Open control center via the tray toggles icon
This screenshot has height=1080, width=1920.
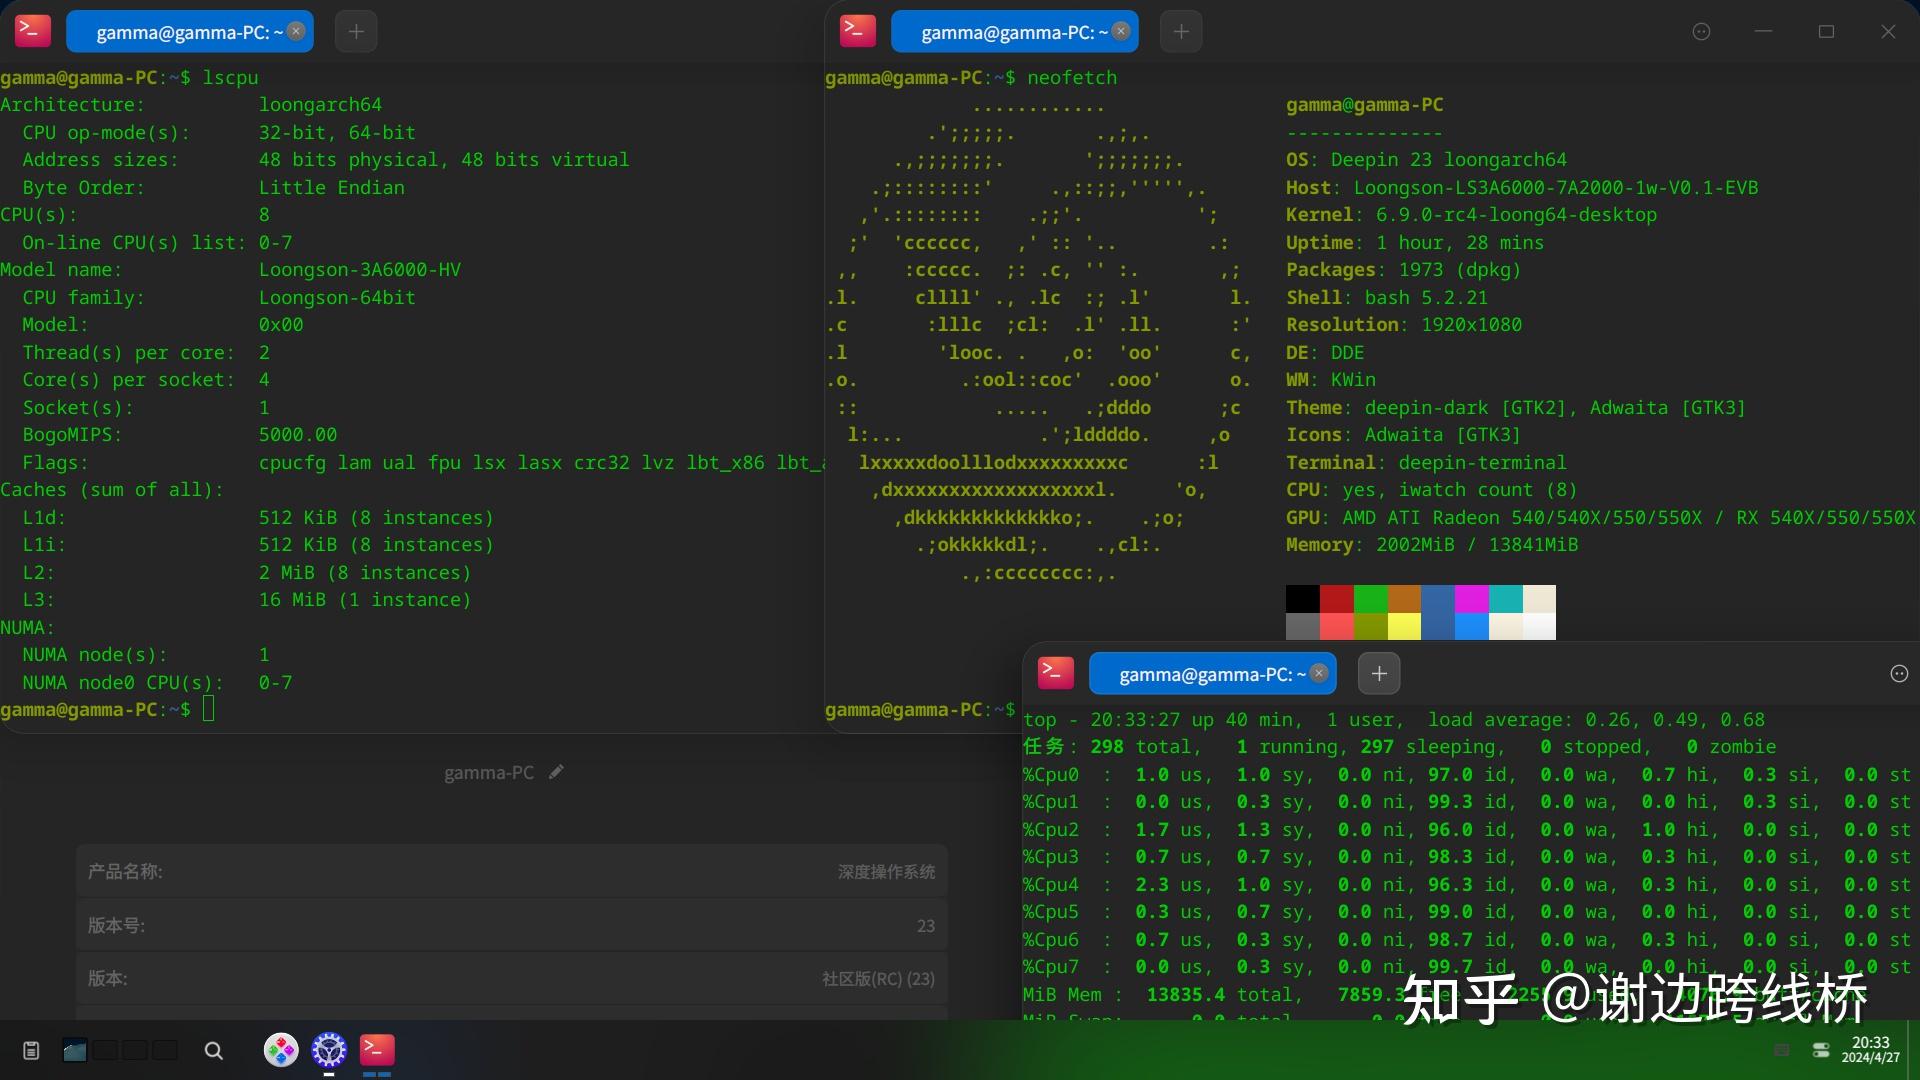coord(1822,1050)
